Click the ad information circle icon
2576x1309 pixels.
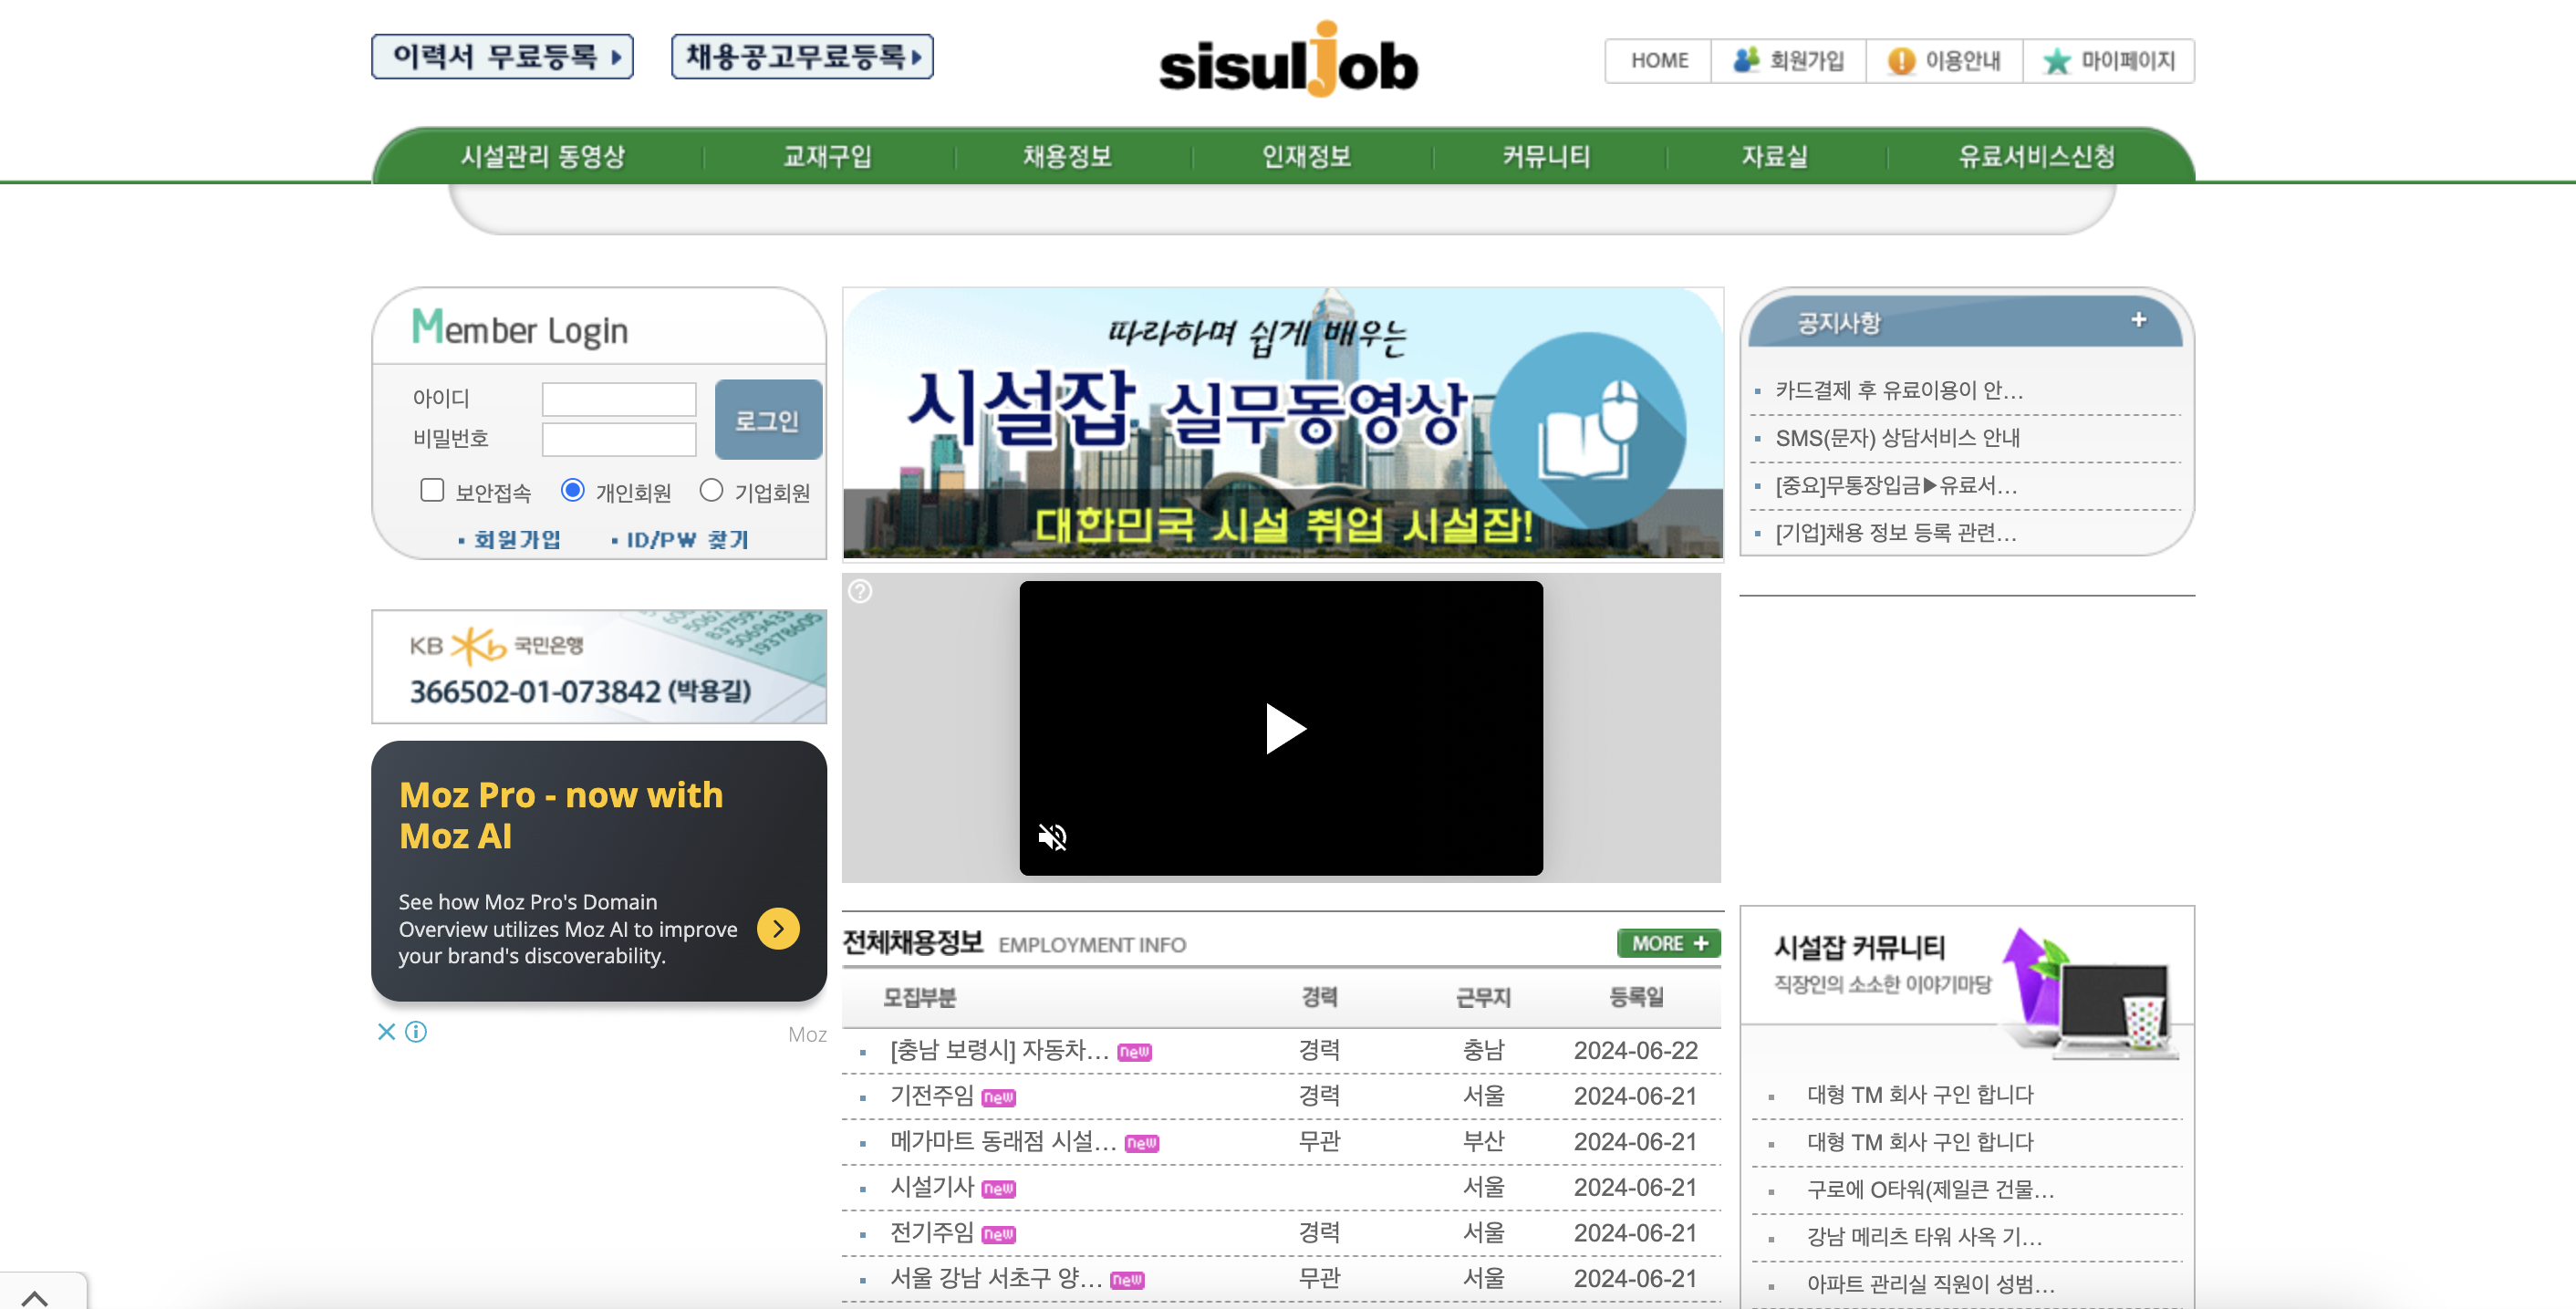[x=416, y=1031]
